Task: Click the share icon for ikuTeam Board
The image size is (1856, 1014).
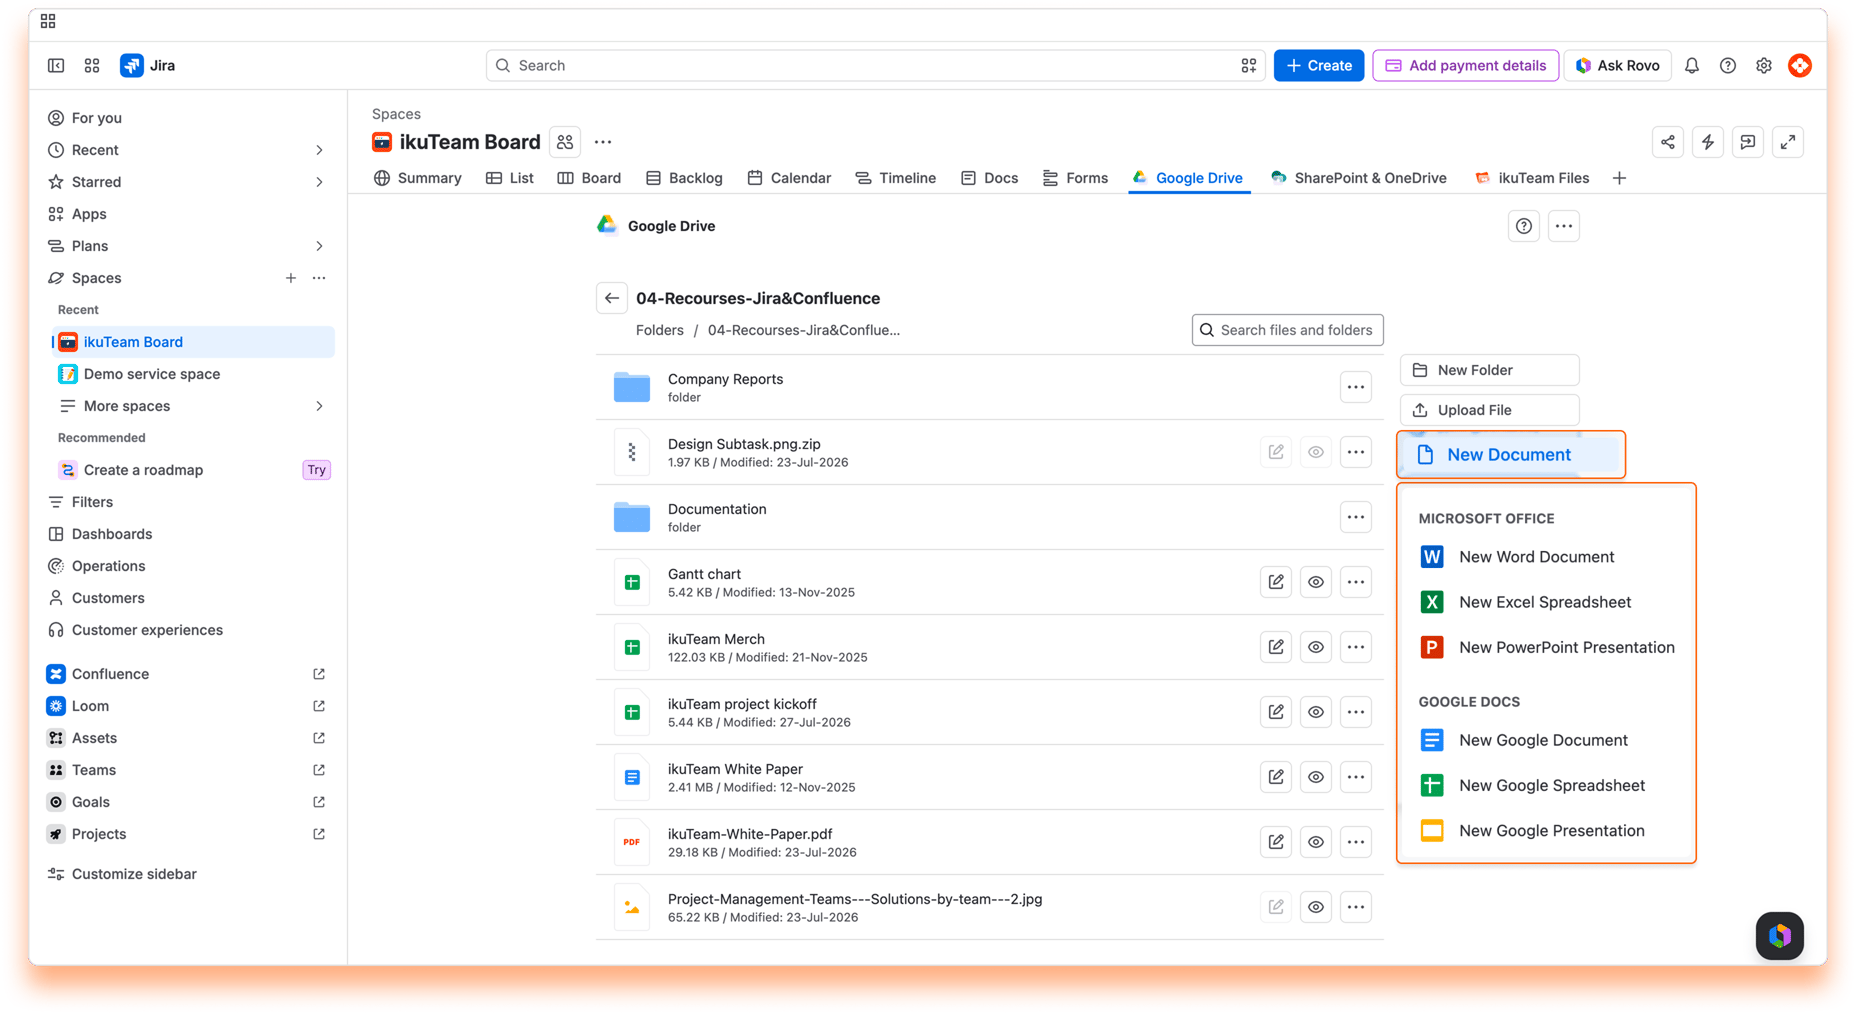Action: pos(1668,142)
